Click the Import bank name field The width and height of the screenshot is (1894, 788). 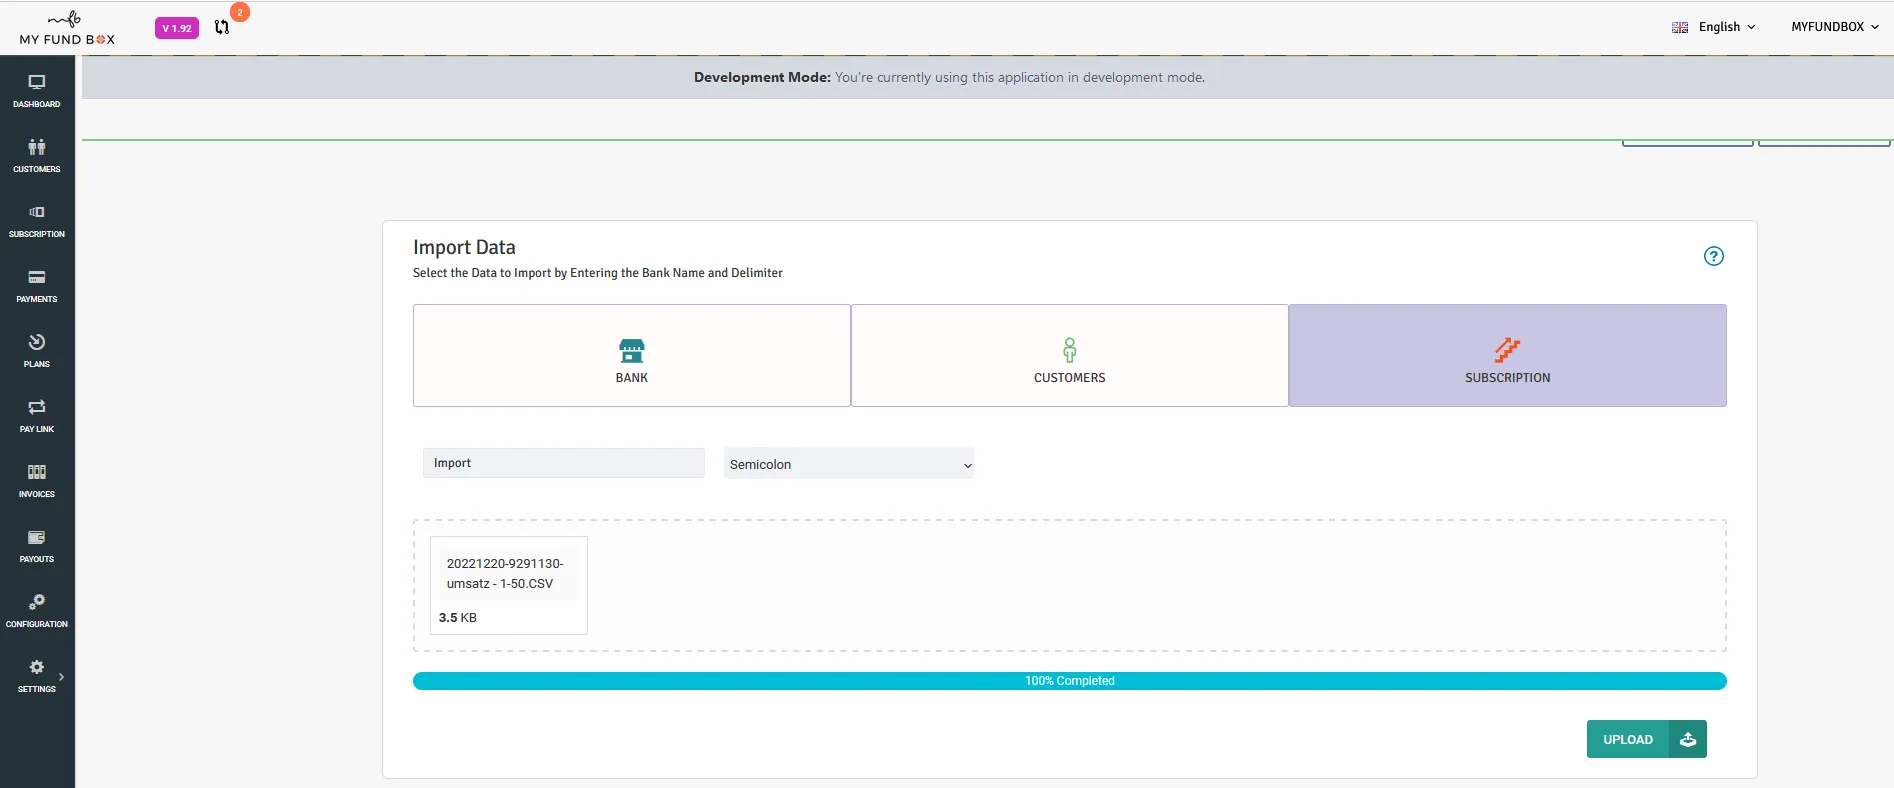click(x=564, y=463)
